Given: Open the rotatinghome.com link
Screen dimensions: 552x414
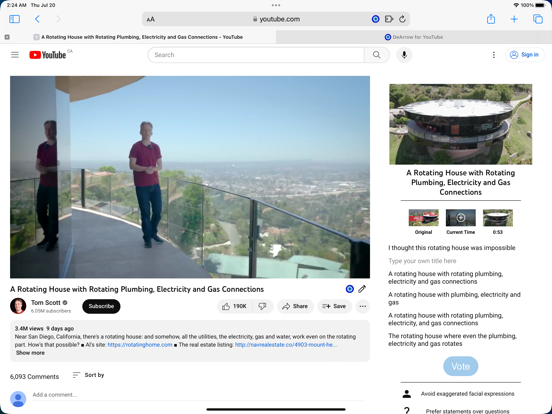Looking at the screenshot, I should click(140, 345).
